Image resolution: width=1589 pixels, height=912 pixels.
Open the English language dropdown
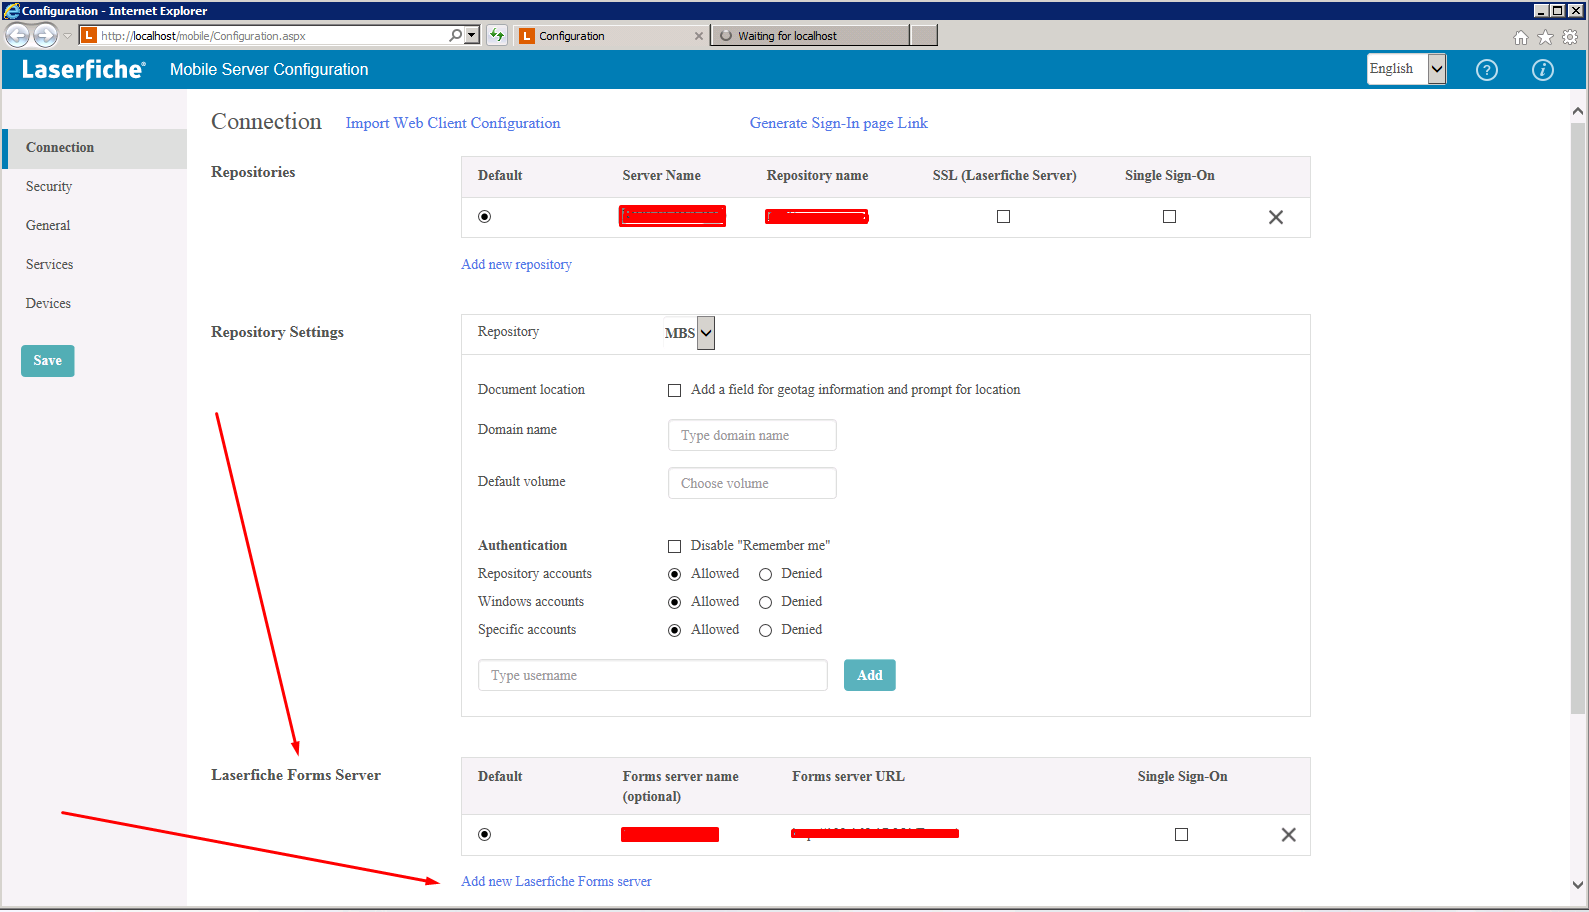1407,69
